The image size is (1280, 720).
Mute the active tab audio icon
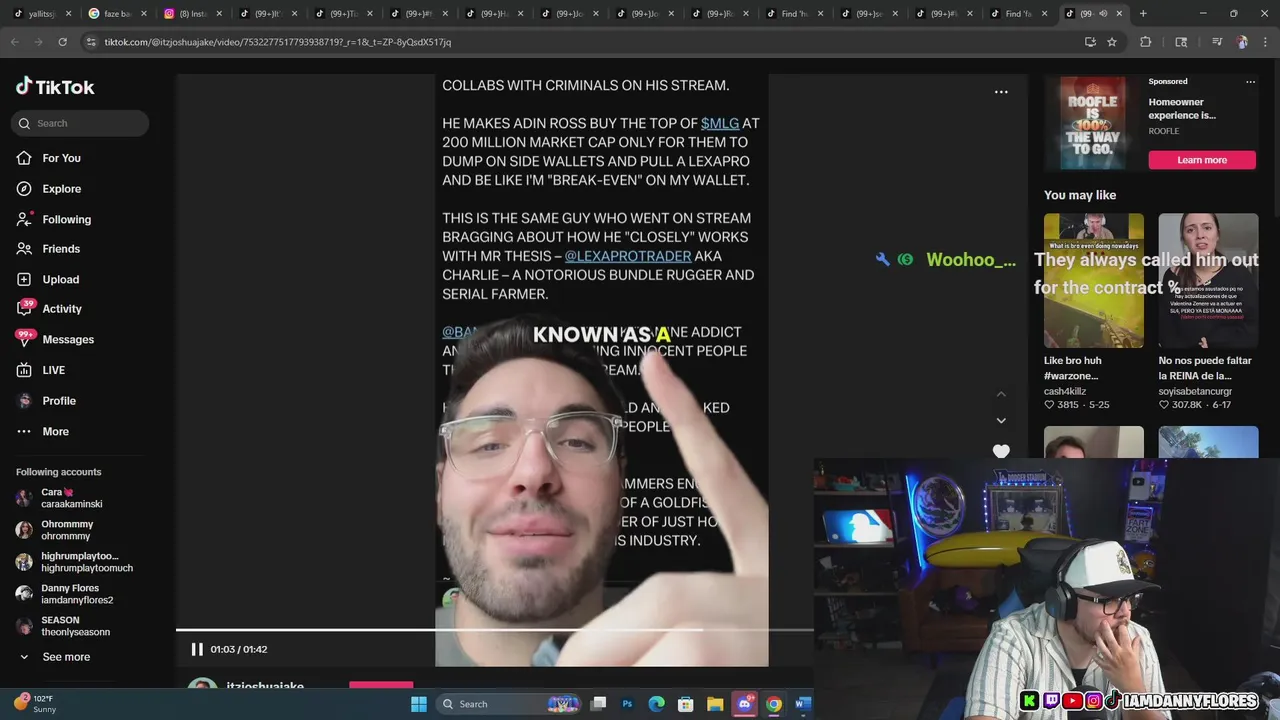(x=1103, y=14)
